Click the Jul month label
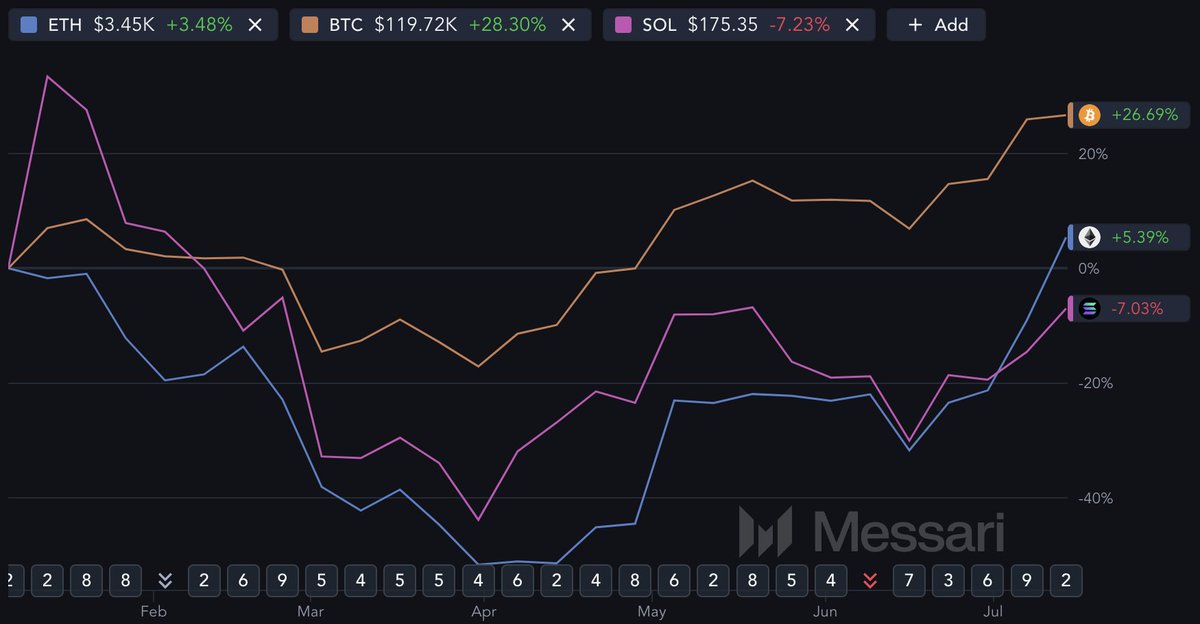The width and height of the screenshot is (1200, 624). 993,611
